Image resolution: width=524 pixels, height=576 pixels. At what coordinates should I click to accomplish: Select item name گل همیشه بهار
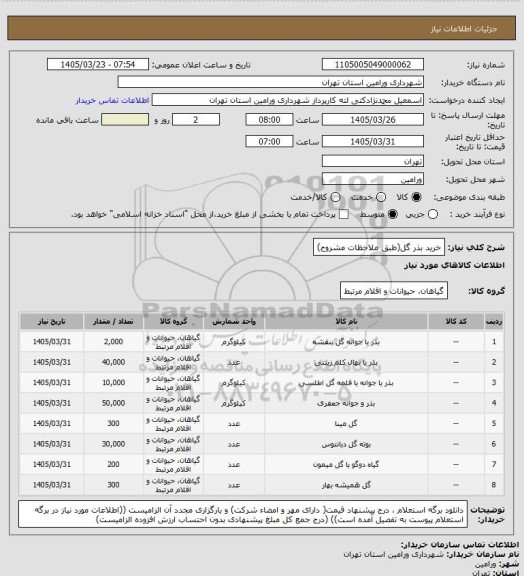click(x=346, y=485)
